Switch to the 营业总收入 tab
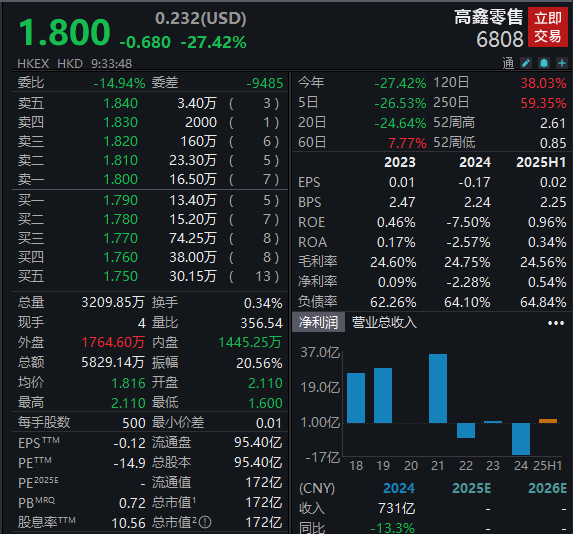The width and height of the screenshot is (573, 534). (384, 322)
